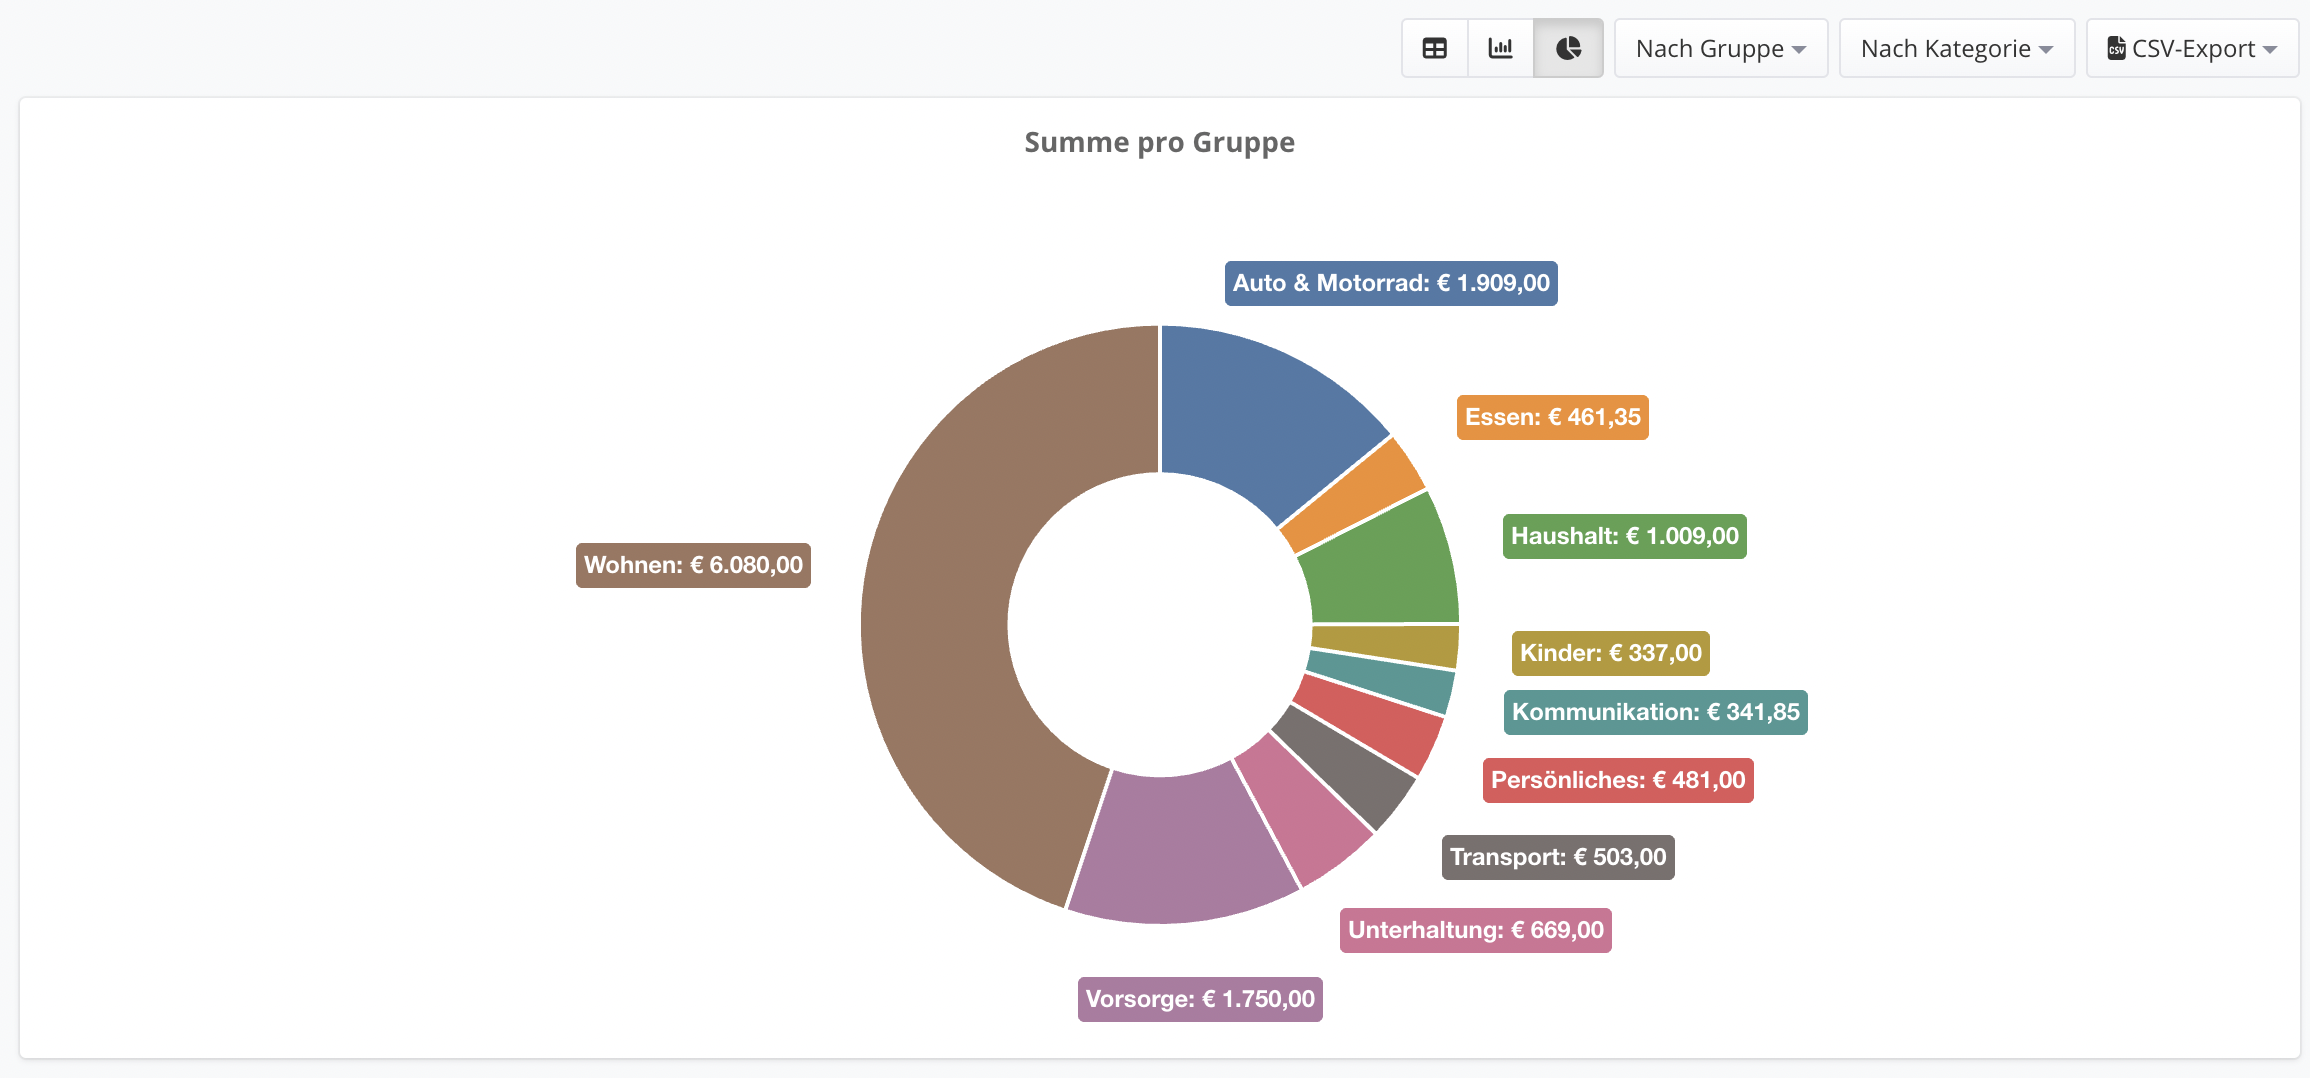Select the Unterhaltung € 669,00 label
The width and height of the screenshot is (2310, 1078).
coord(1476,930)
